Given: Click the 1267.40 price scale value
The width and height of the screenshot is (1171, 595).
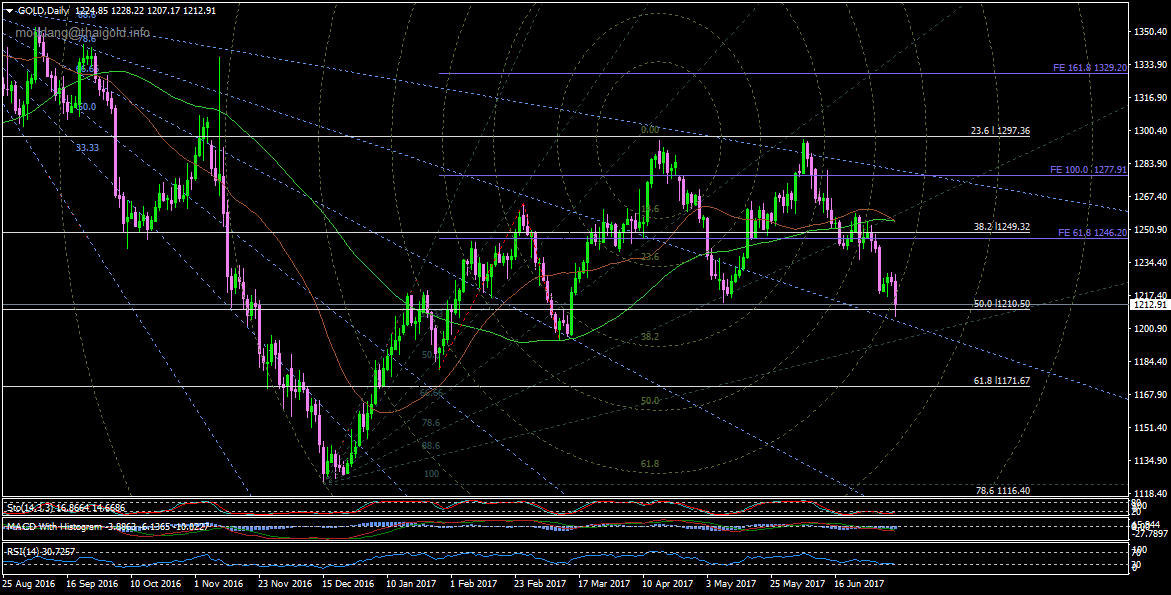Looking at the screenshot, I should coord(1150,196).
